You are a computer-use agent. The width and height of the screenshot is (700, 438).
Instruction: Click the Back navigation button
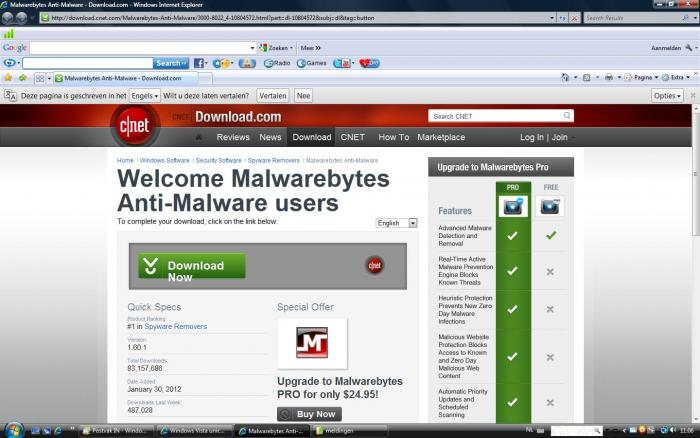tap(8, 18)
